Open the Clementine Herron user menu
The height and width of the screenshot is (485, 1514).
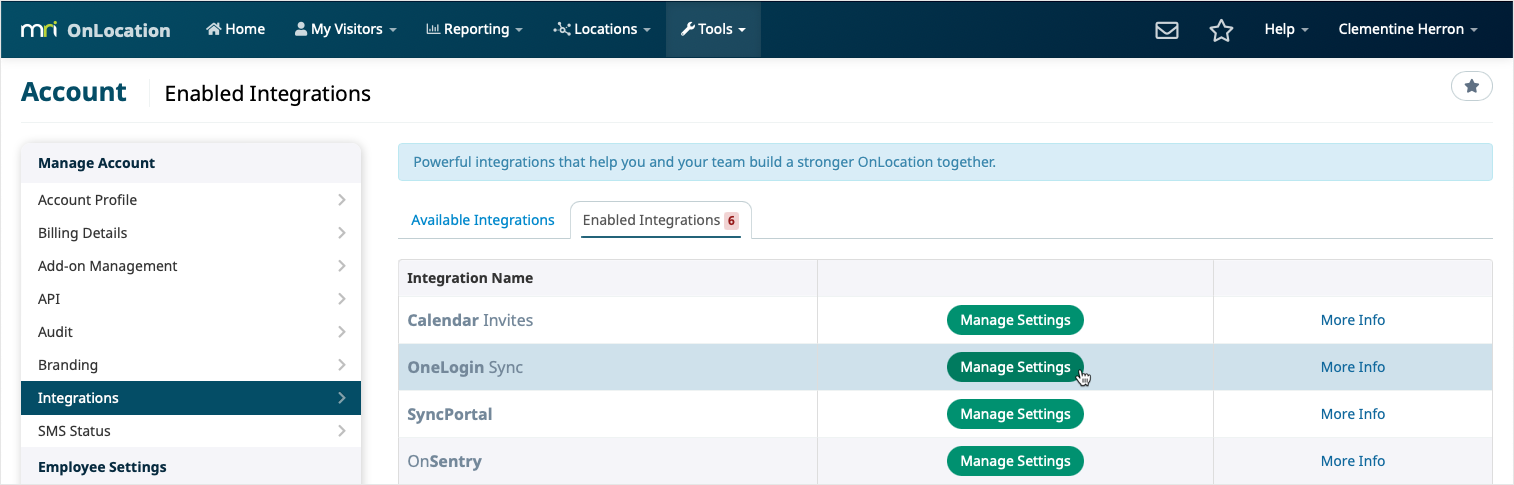tap(1408, 29)
